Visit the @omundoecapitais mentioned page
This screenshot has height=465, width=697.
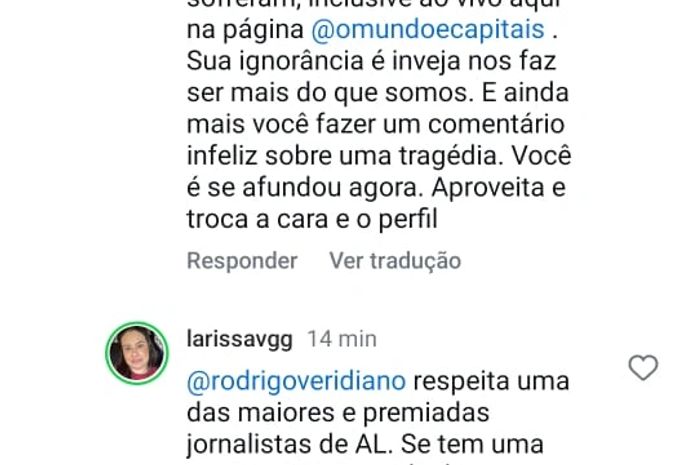[428, 30]
